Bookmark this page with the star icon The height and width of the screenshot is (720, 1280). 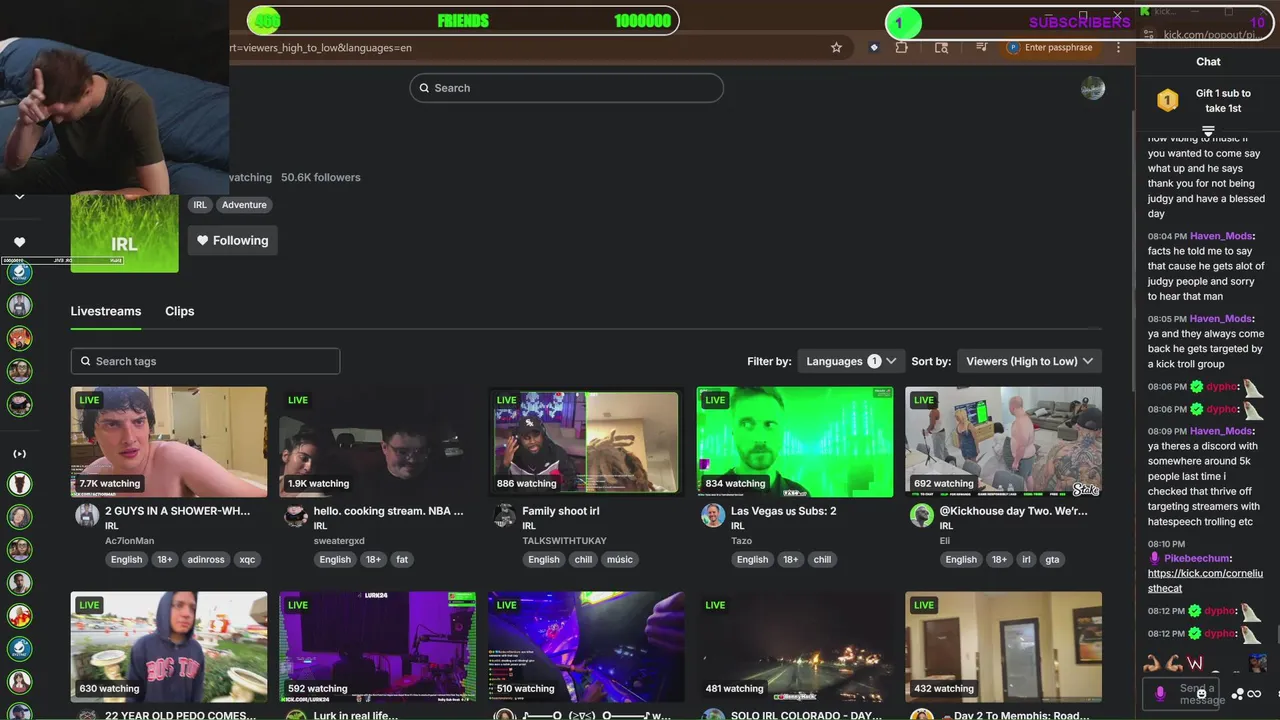point(836,47)
